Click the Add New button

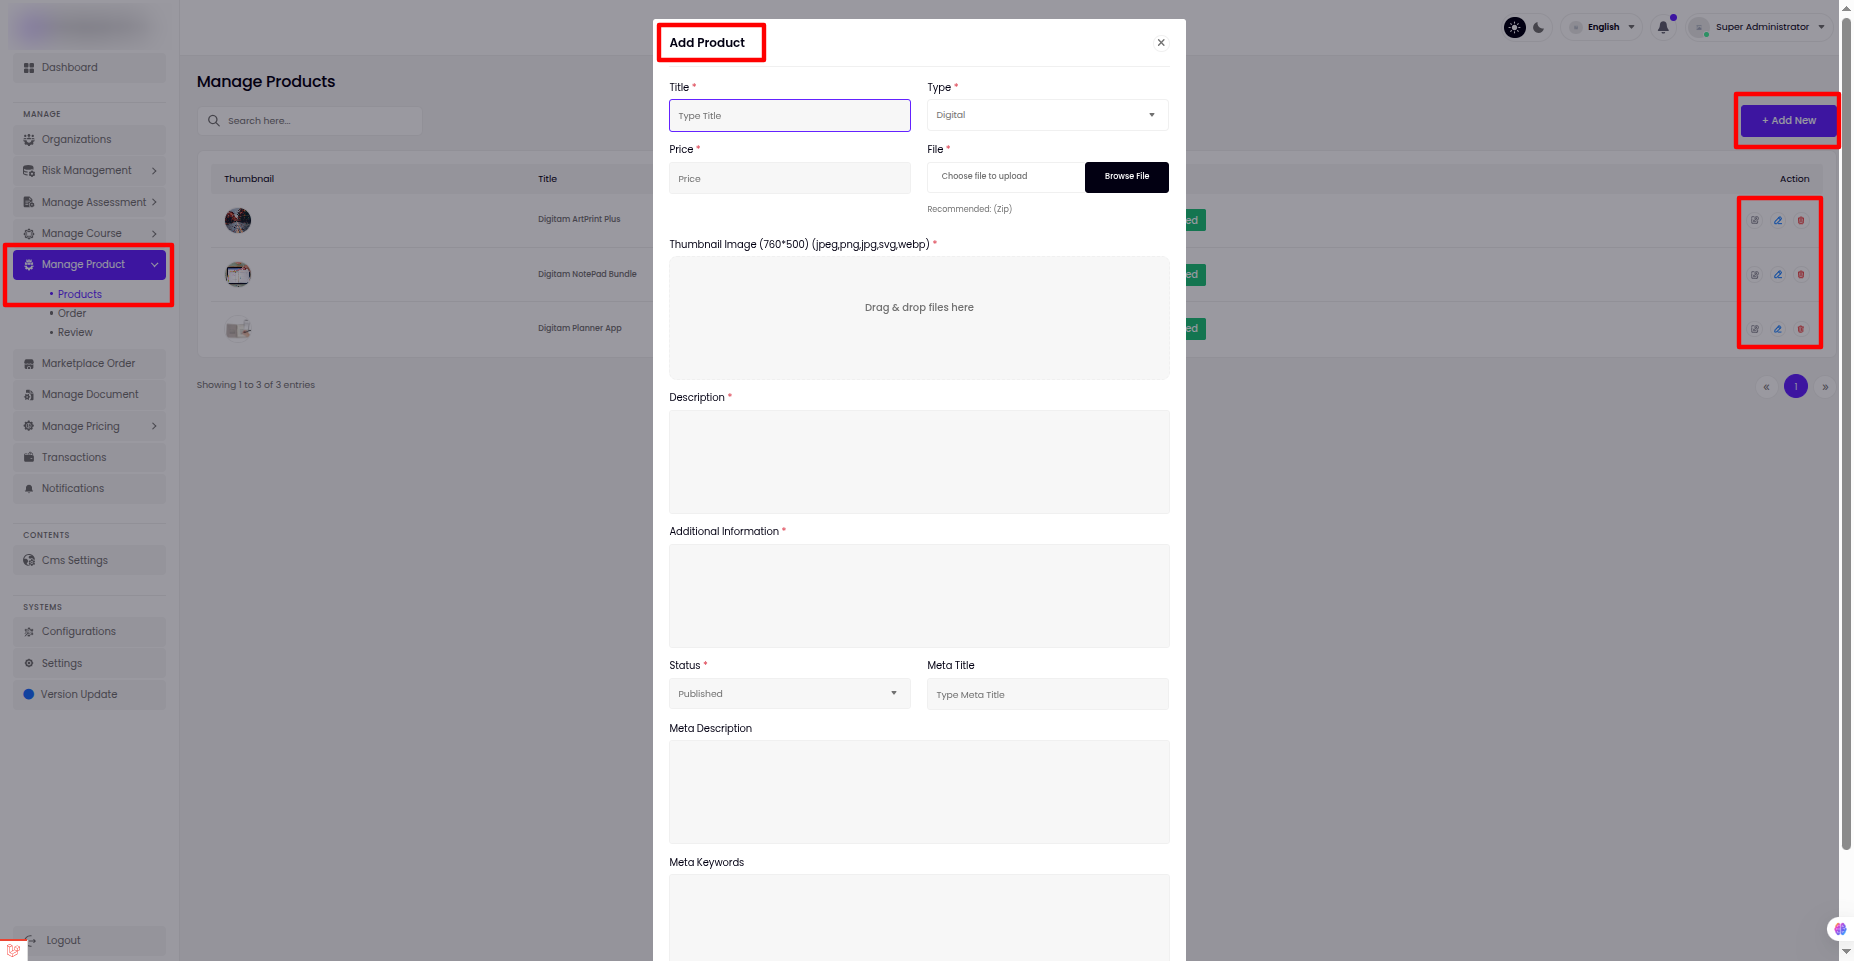pyautogui.click(x=1788, y=121)
